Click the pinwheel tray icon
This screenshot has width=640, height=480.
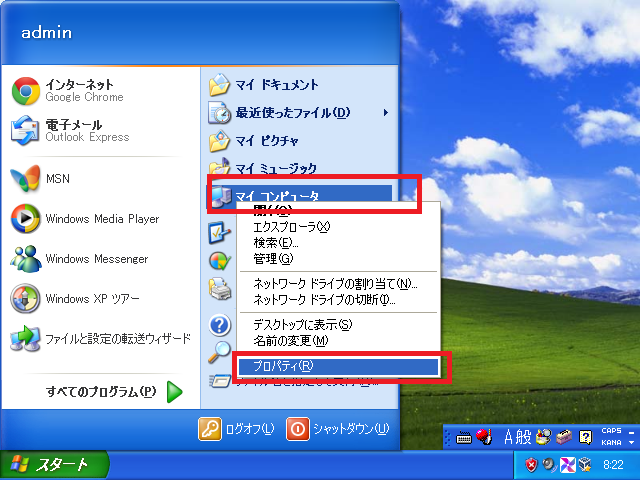click(568, 464)
